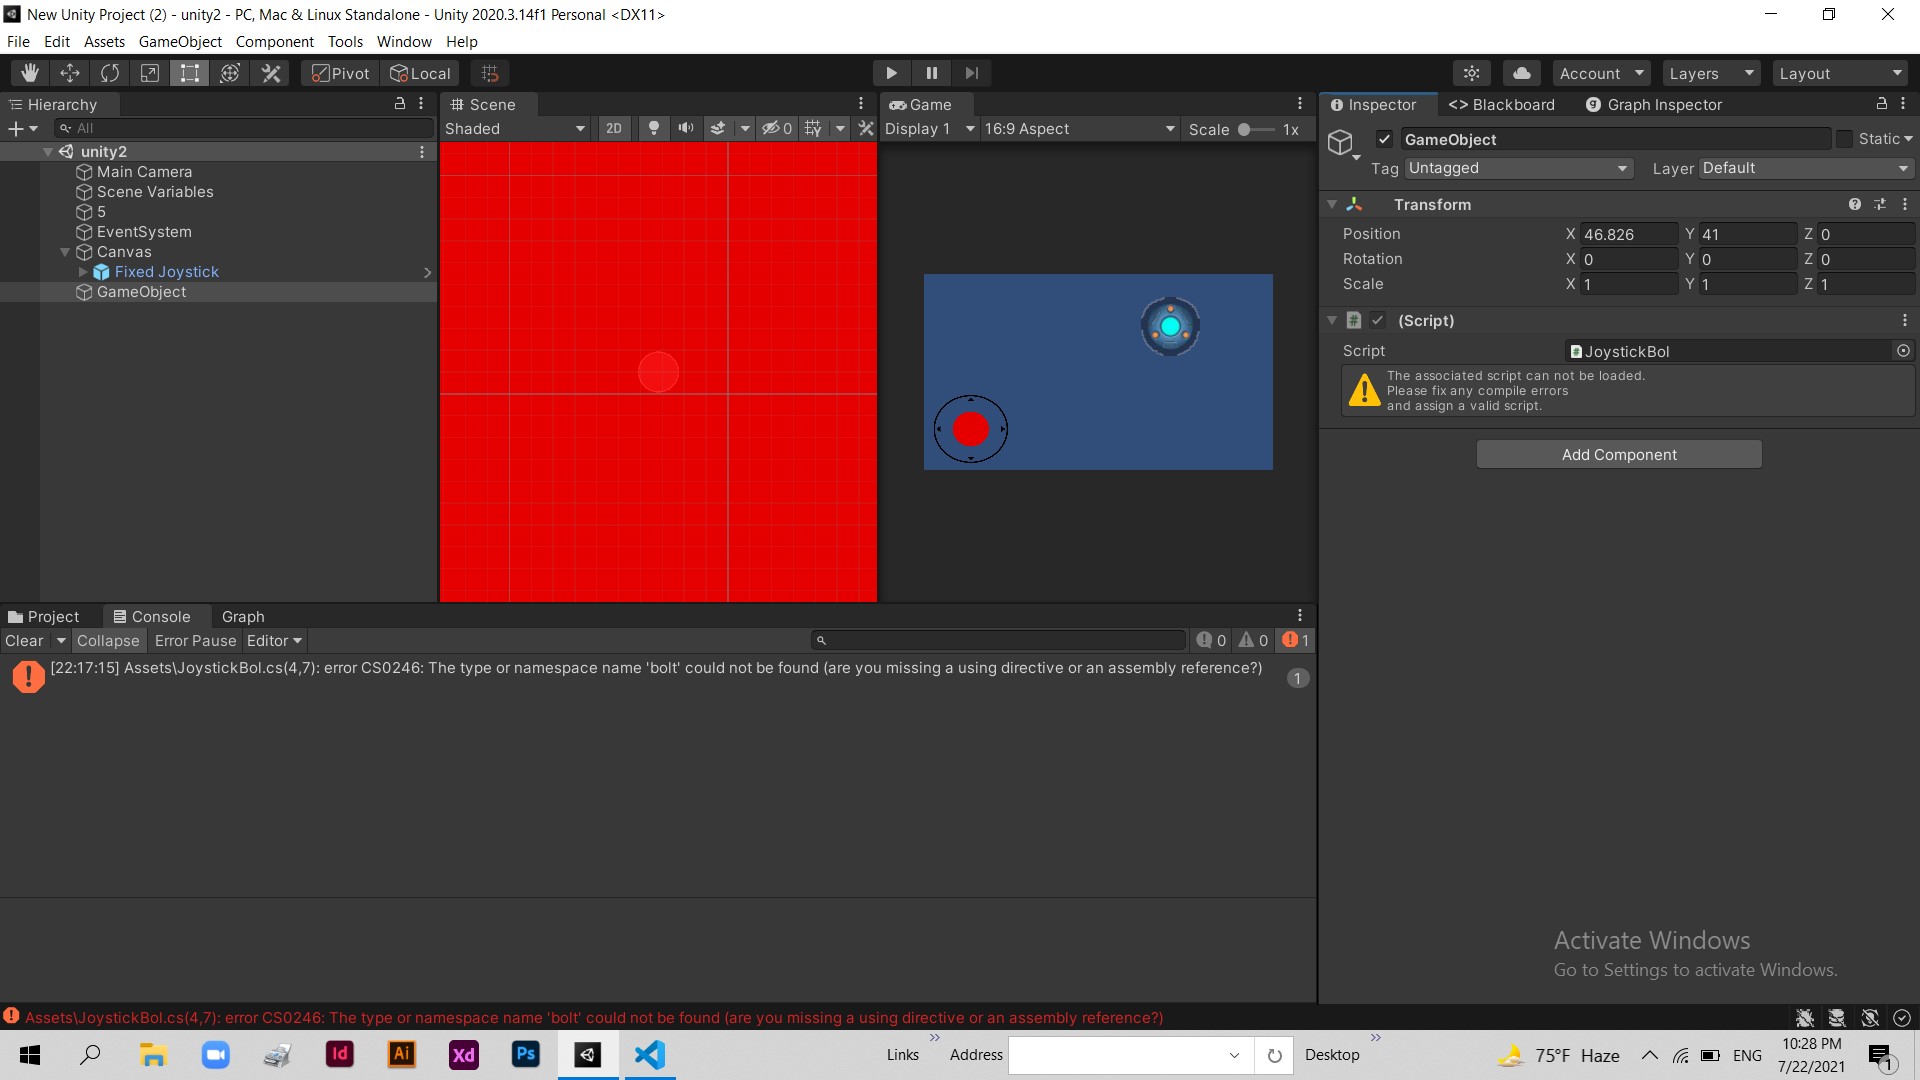Open cloud services icon
Image resolution: width=1920 pixels, height=1080 pixels.
pyautogui.click(x=1521, y=73)
